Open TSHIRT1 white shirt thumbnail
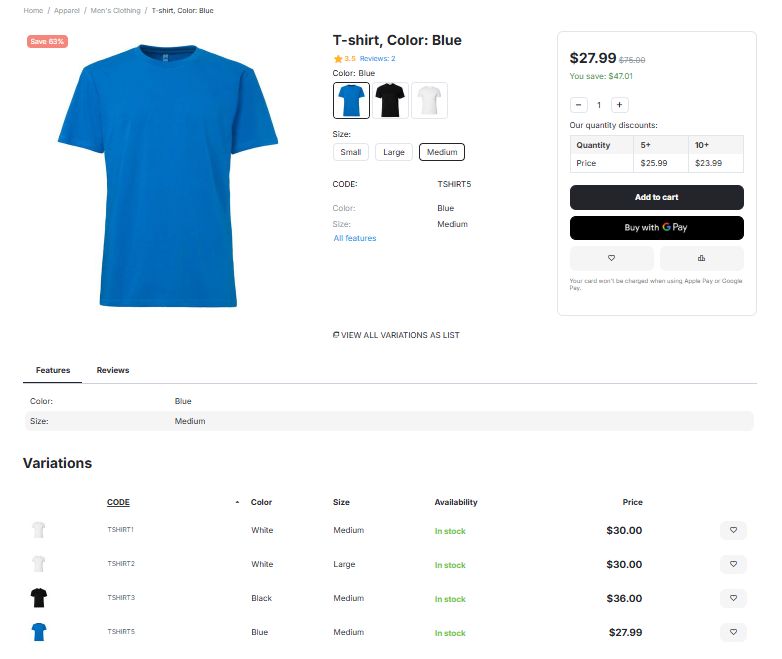This screenshot has width=782, height=659. [x=39, y=530]
